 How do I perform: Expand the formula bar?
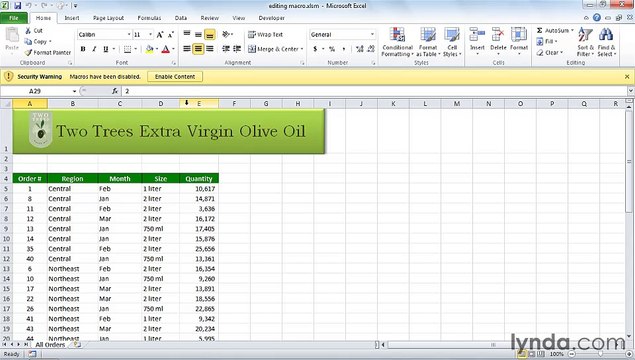631,91
